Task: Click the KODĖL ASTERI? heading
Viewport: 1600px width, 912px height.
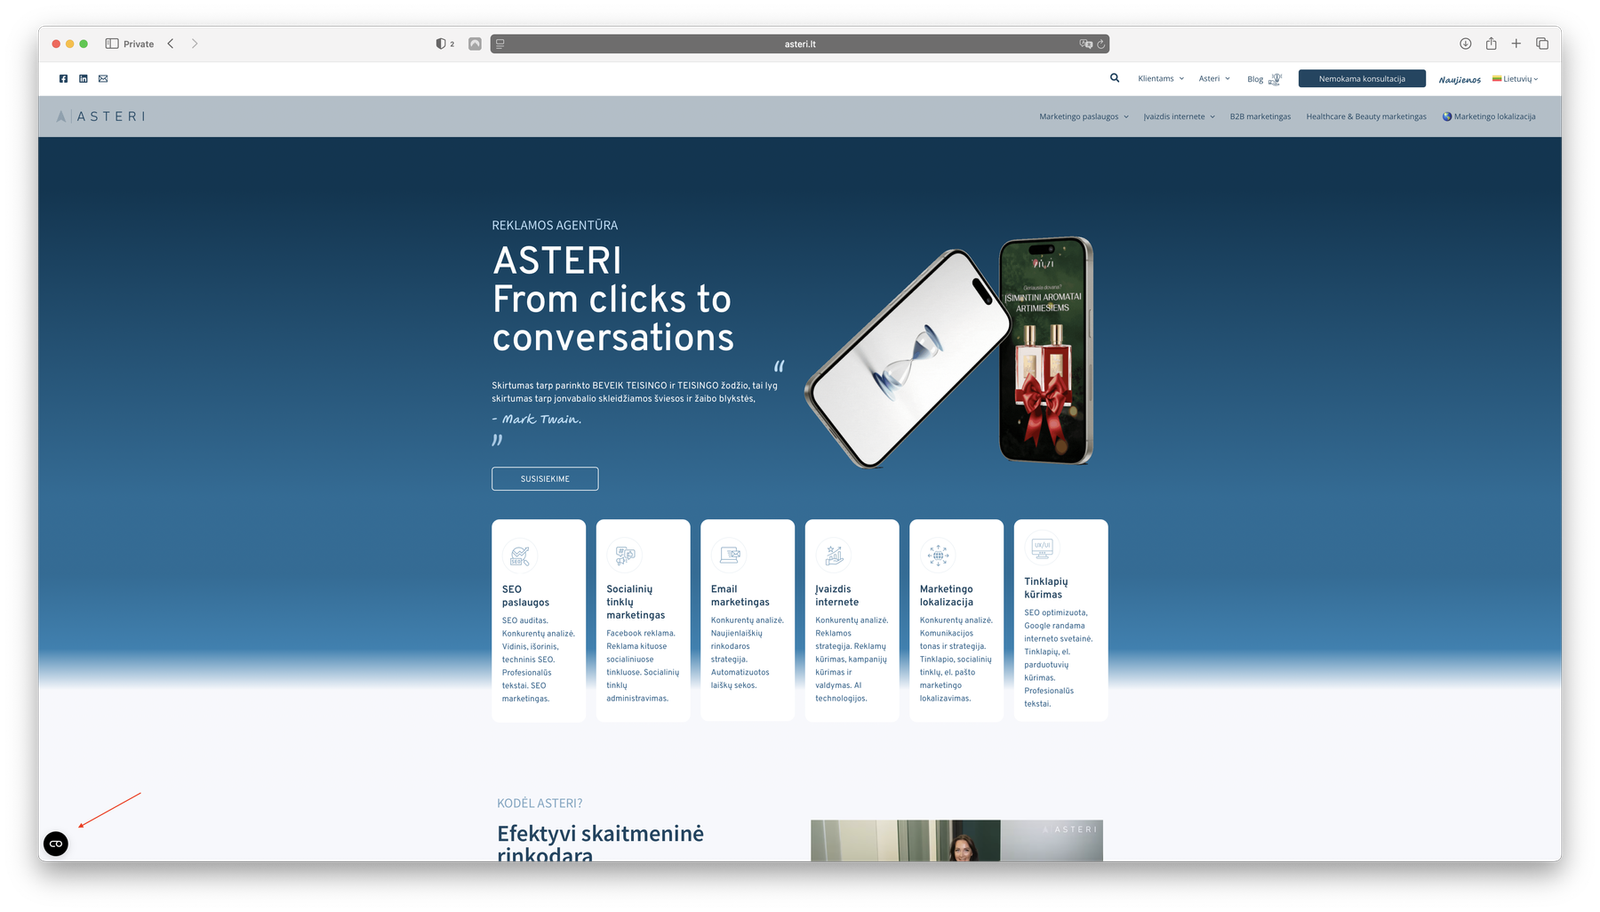Action: tap(540, 804)
